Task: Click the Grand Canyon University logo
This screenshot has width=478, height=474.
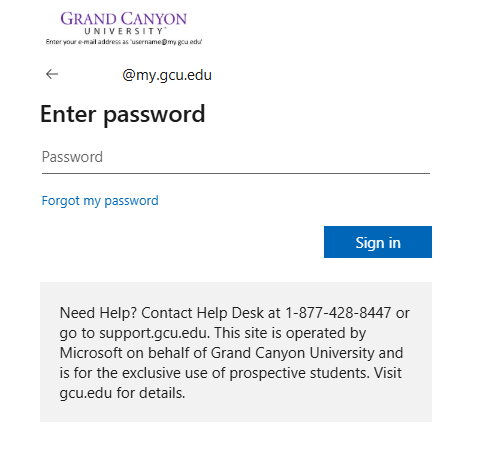Action: click(x=124, y=23)
